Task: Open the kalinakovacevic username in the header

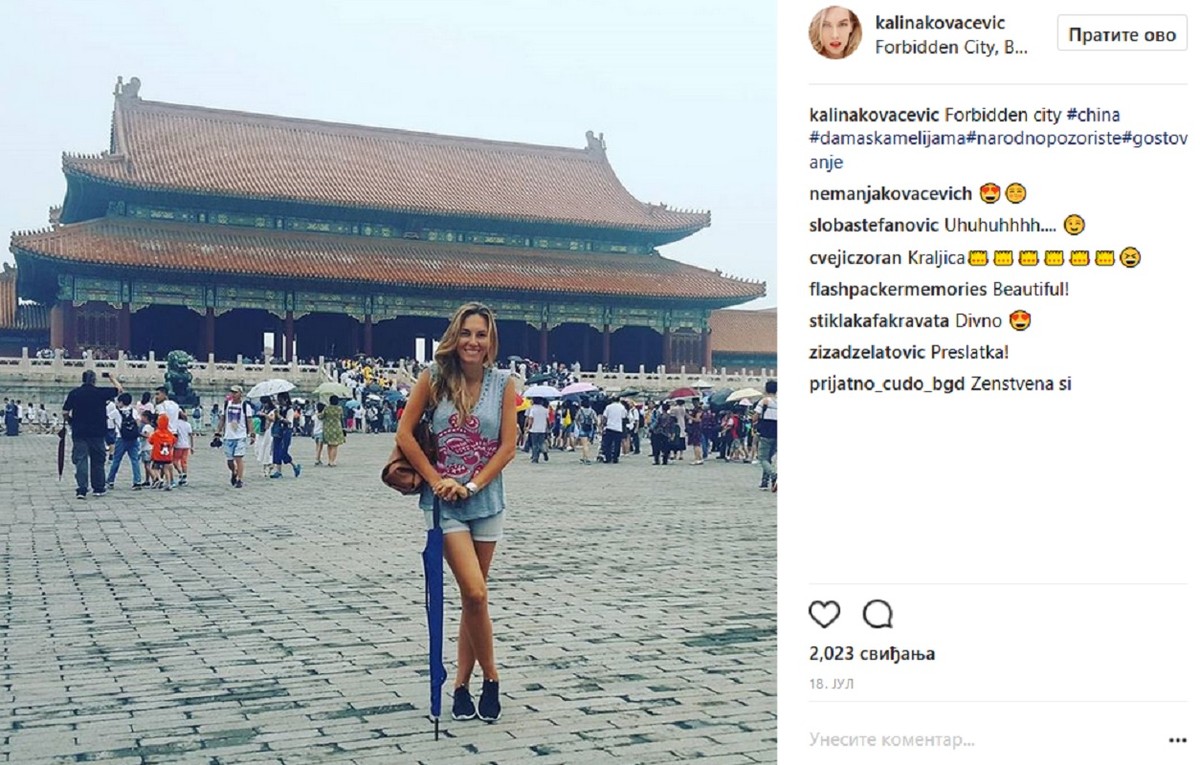Action: 940,22
